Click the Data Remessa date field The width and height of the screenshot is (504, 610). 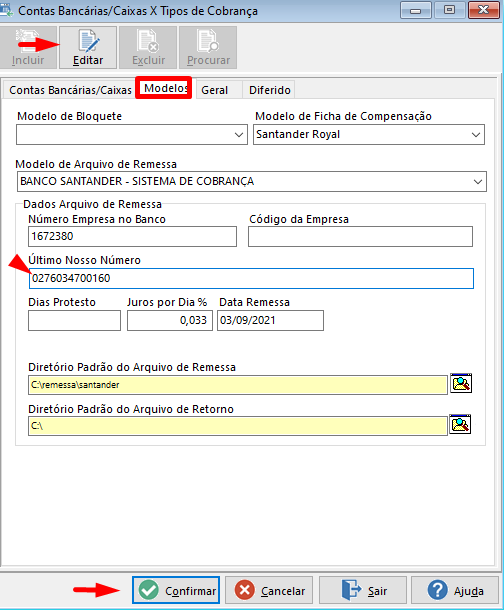click(270, 321)
